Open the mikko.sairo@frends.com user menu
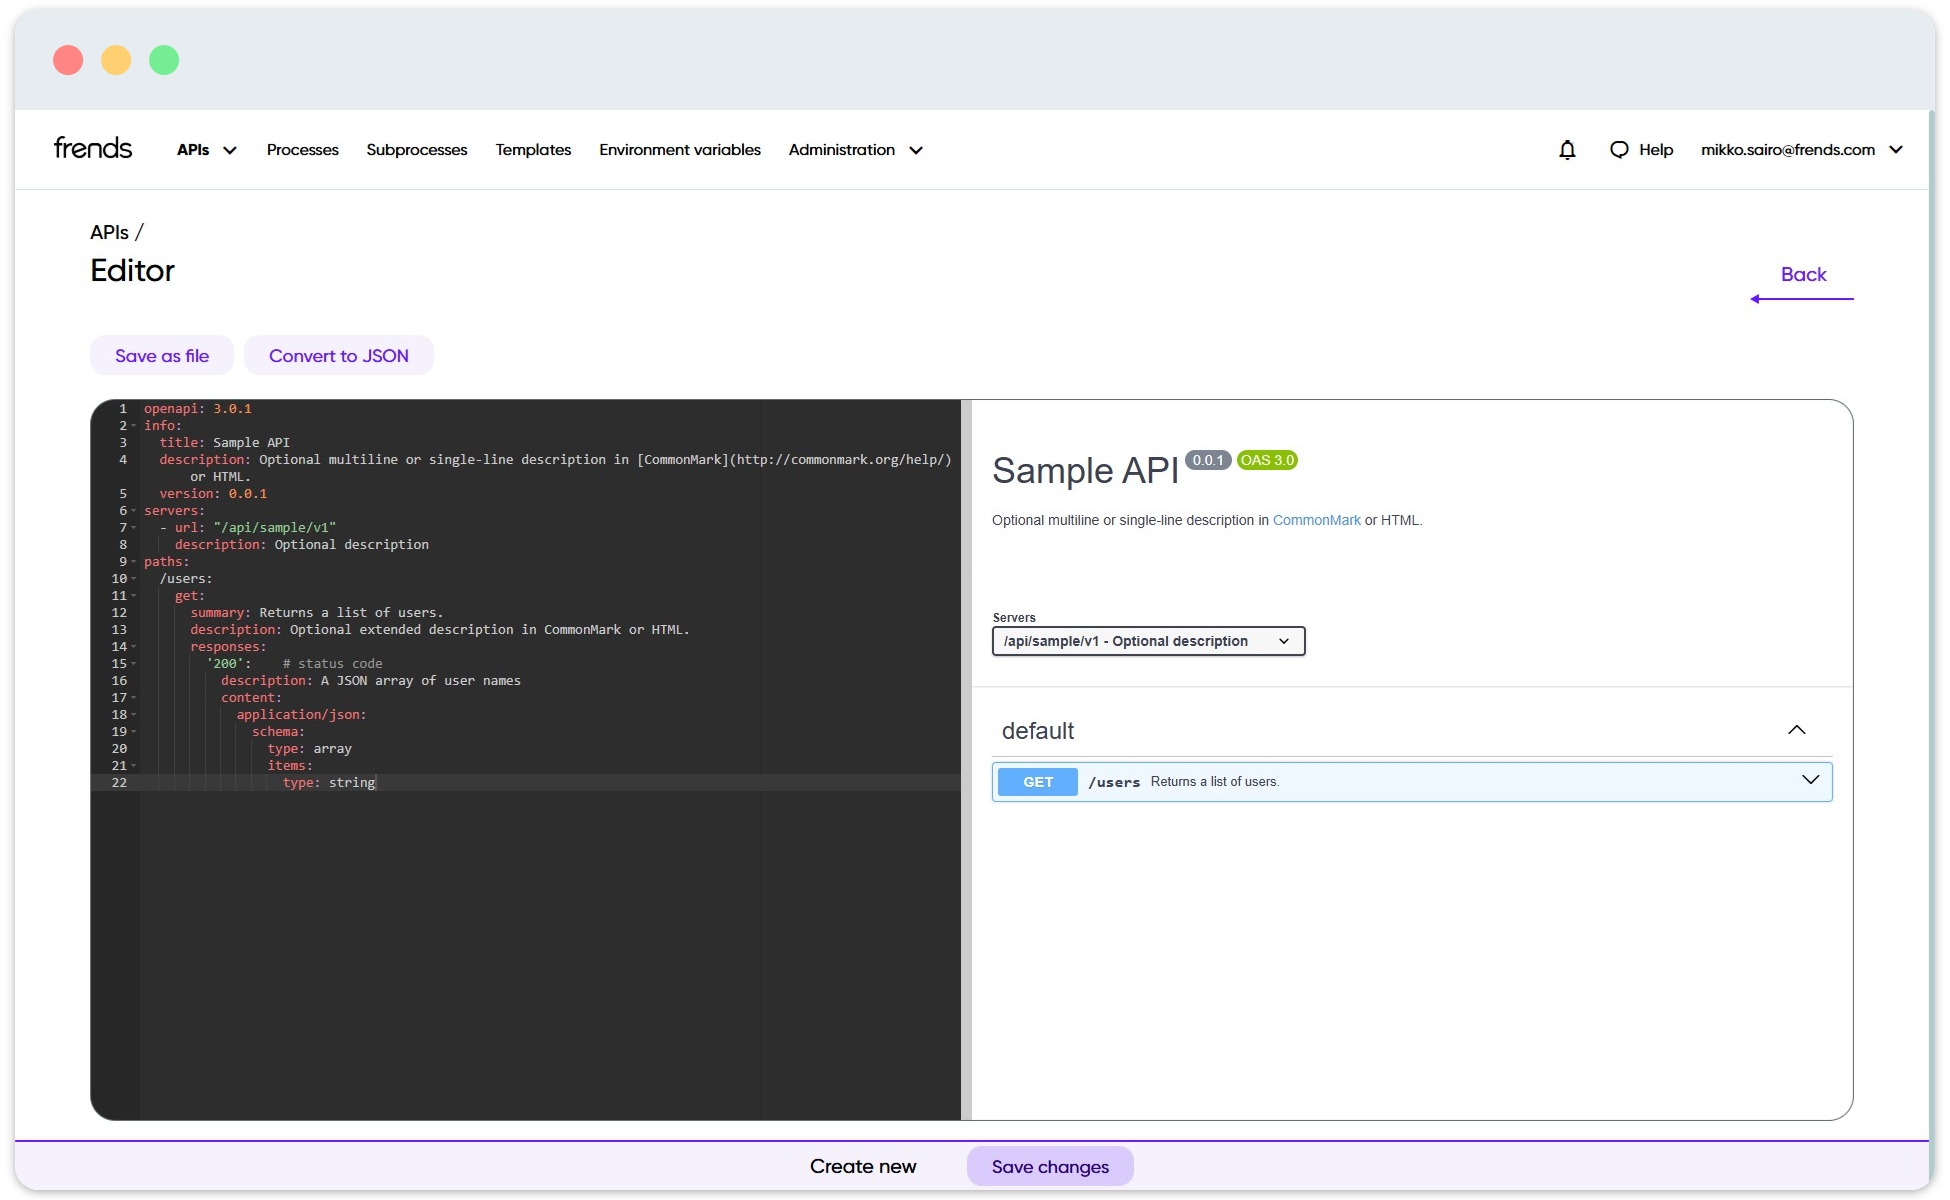1950x1200 pixels. pyautogui.click(x=1801, y=150)
